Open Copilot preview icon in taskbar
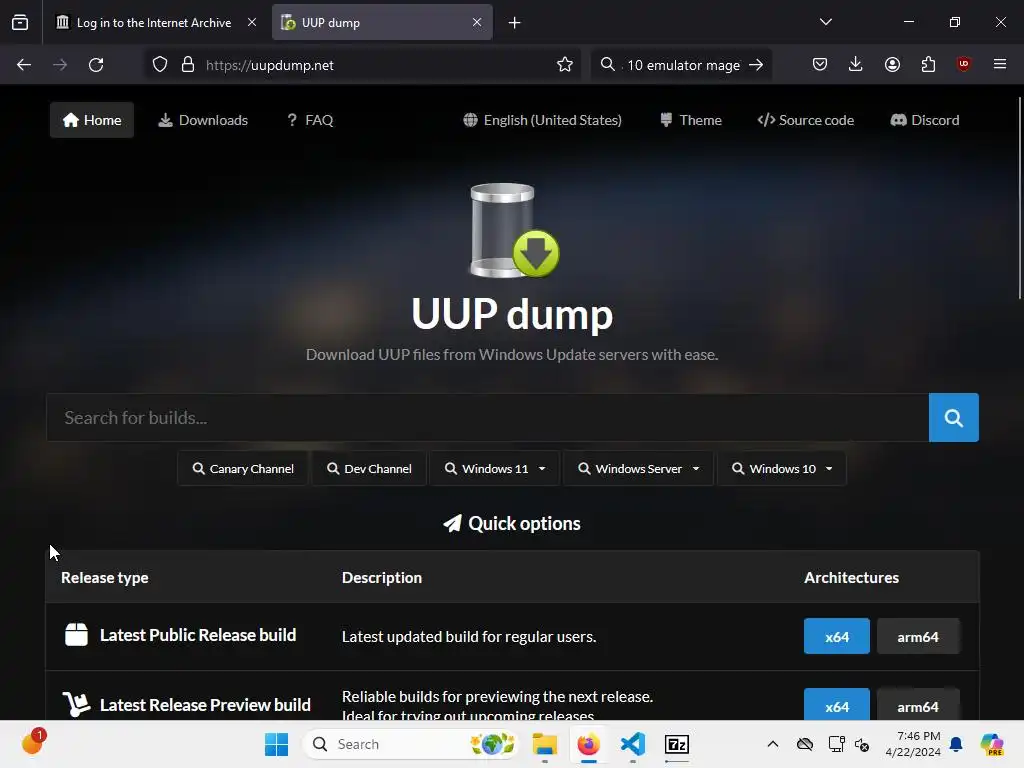1024x768 pixels. (x=992, y=744)
